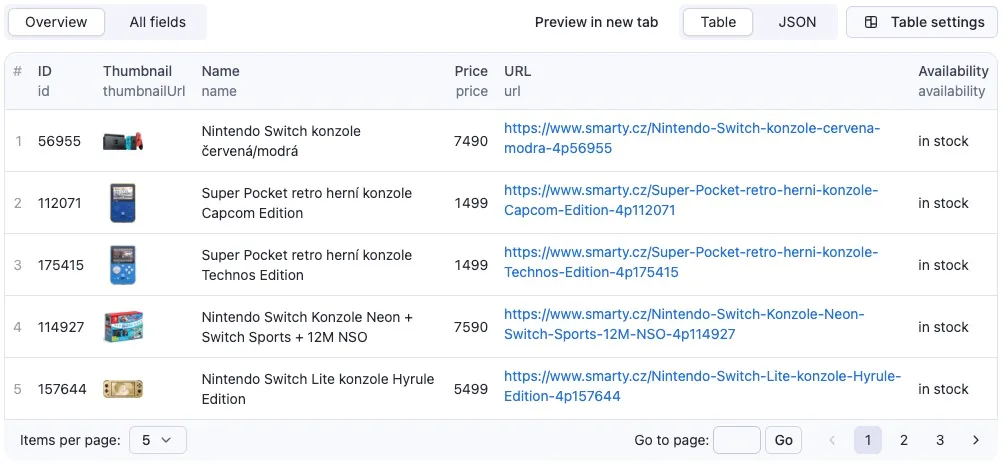Click the ID cell 157644
This screenshot has width=1004, height=465.
(x=61, y=389)
